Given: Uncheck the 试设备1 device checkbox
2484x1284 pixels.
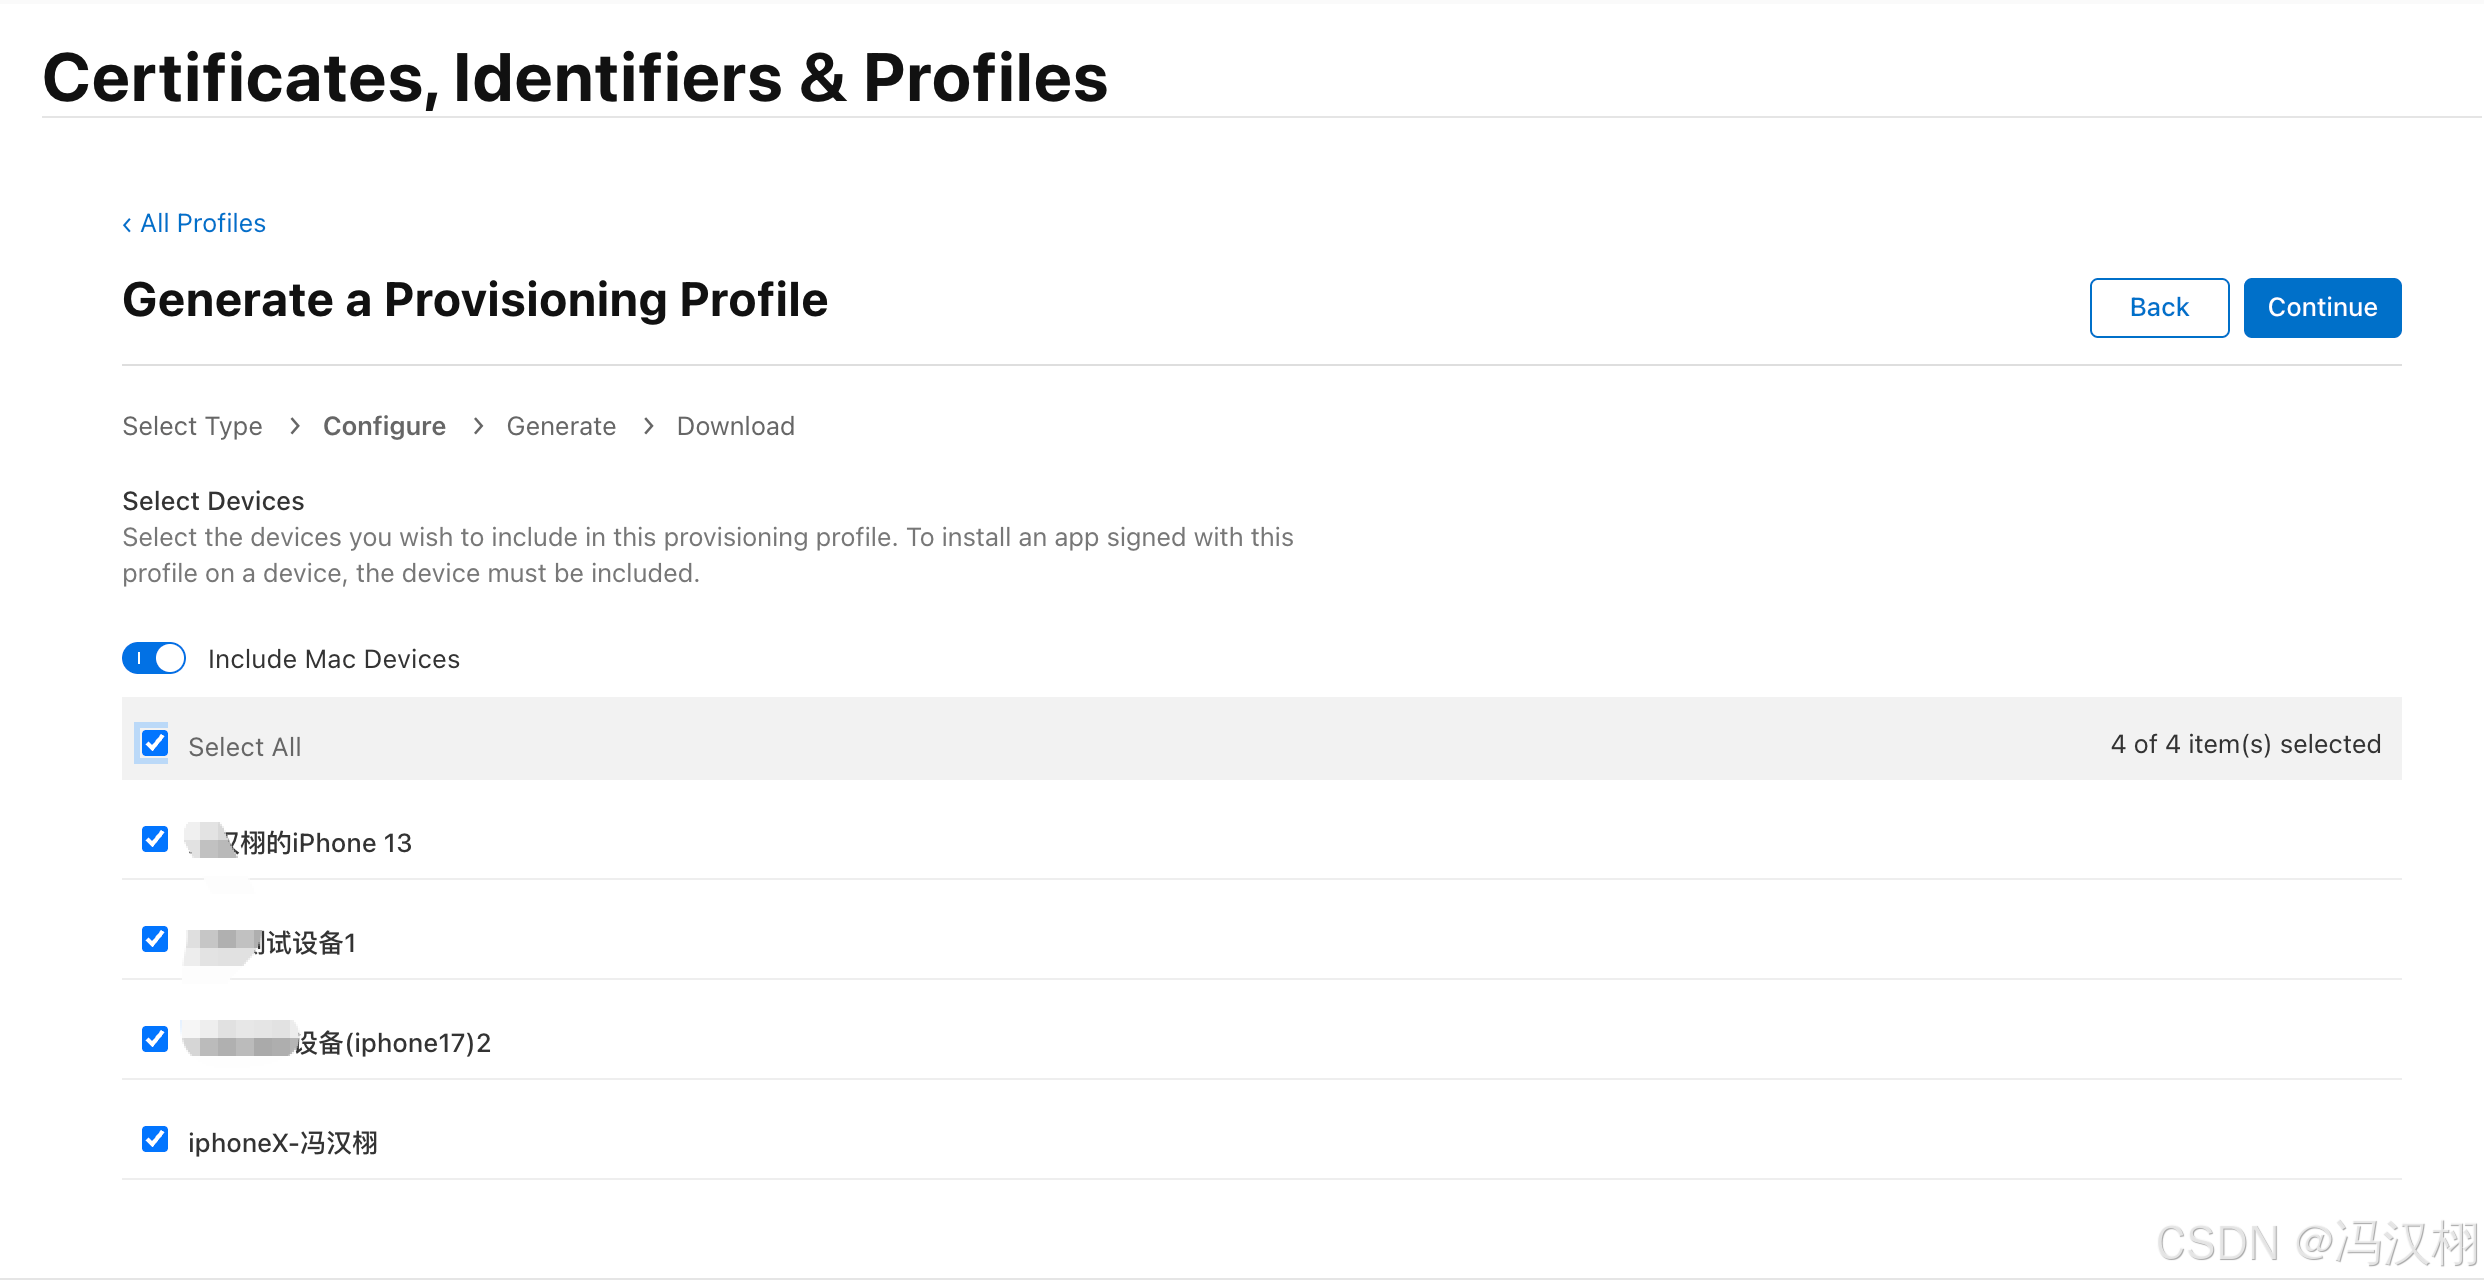Looking at the screenshot, I should tap(154, 939).
